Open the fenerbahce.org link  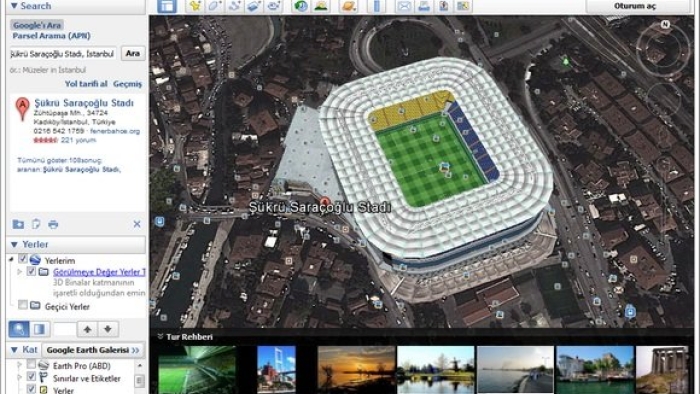pyautogui.click(x=115, y=131)
